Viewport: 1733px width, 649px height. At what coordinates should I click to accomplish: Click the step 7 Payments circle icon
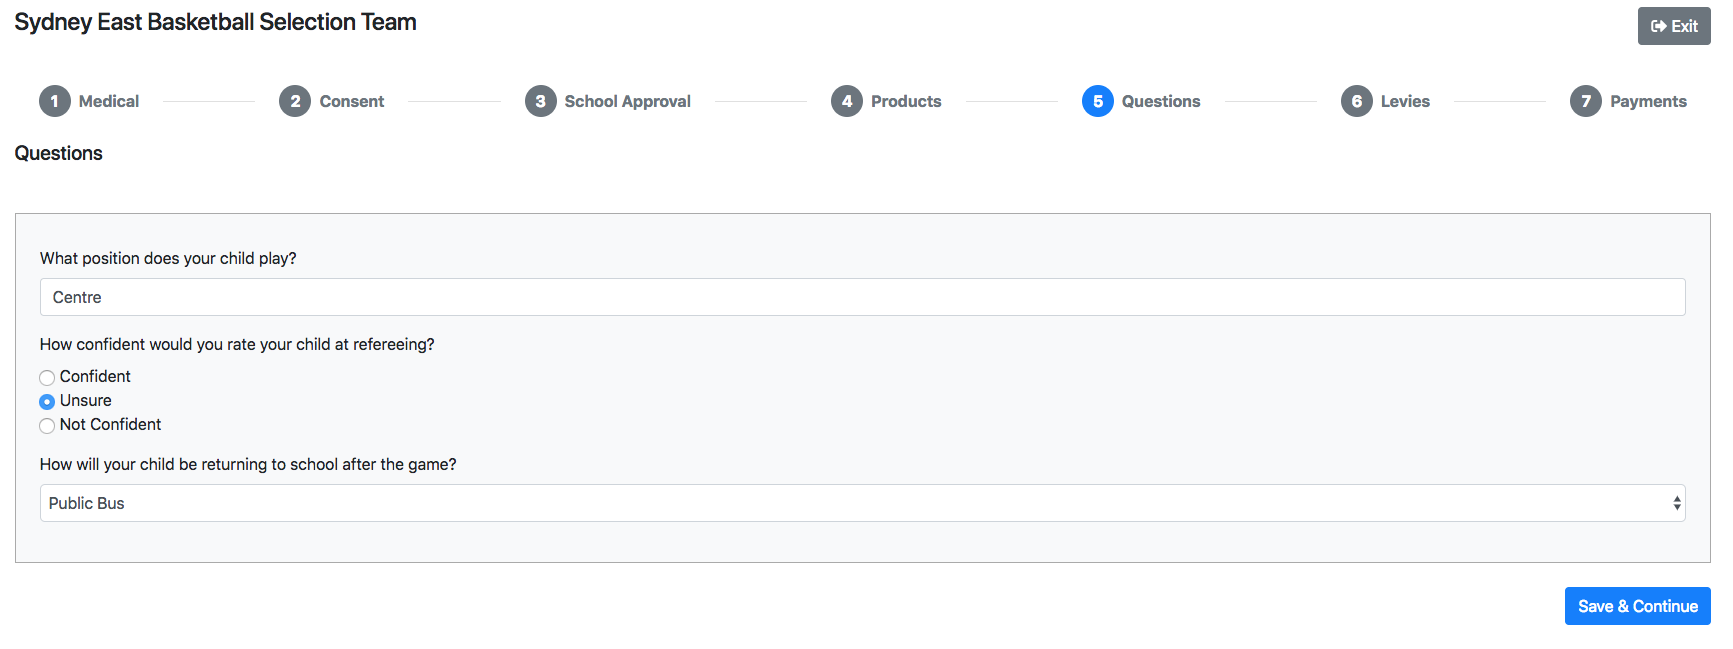1586,101
